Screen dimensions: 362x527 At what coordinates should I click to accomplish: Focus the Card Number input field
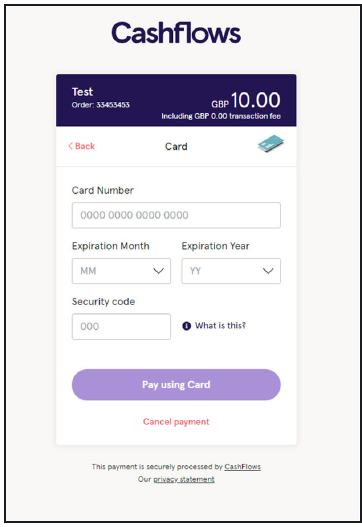176,215
